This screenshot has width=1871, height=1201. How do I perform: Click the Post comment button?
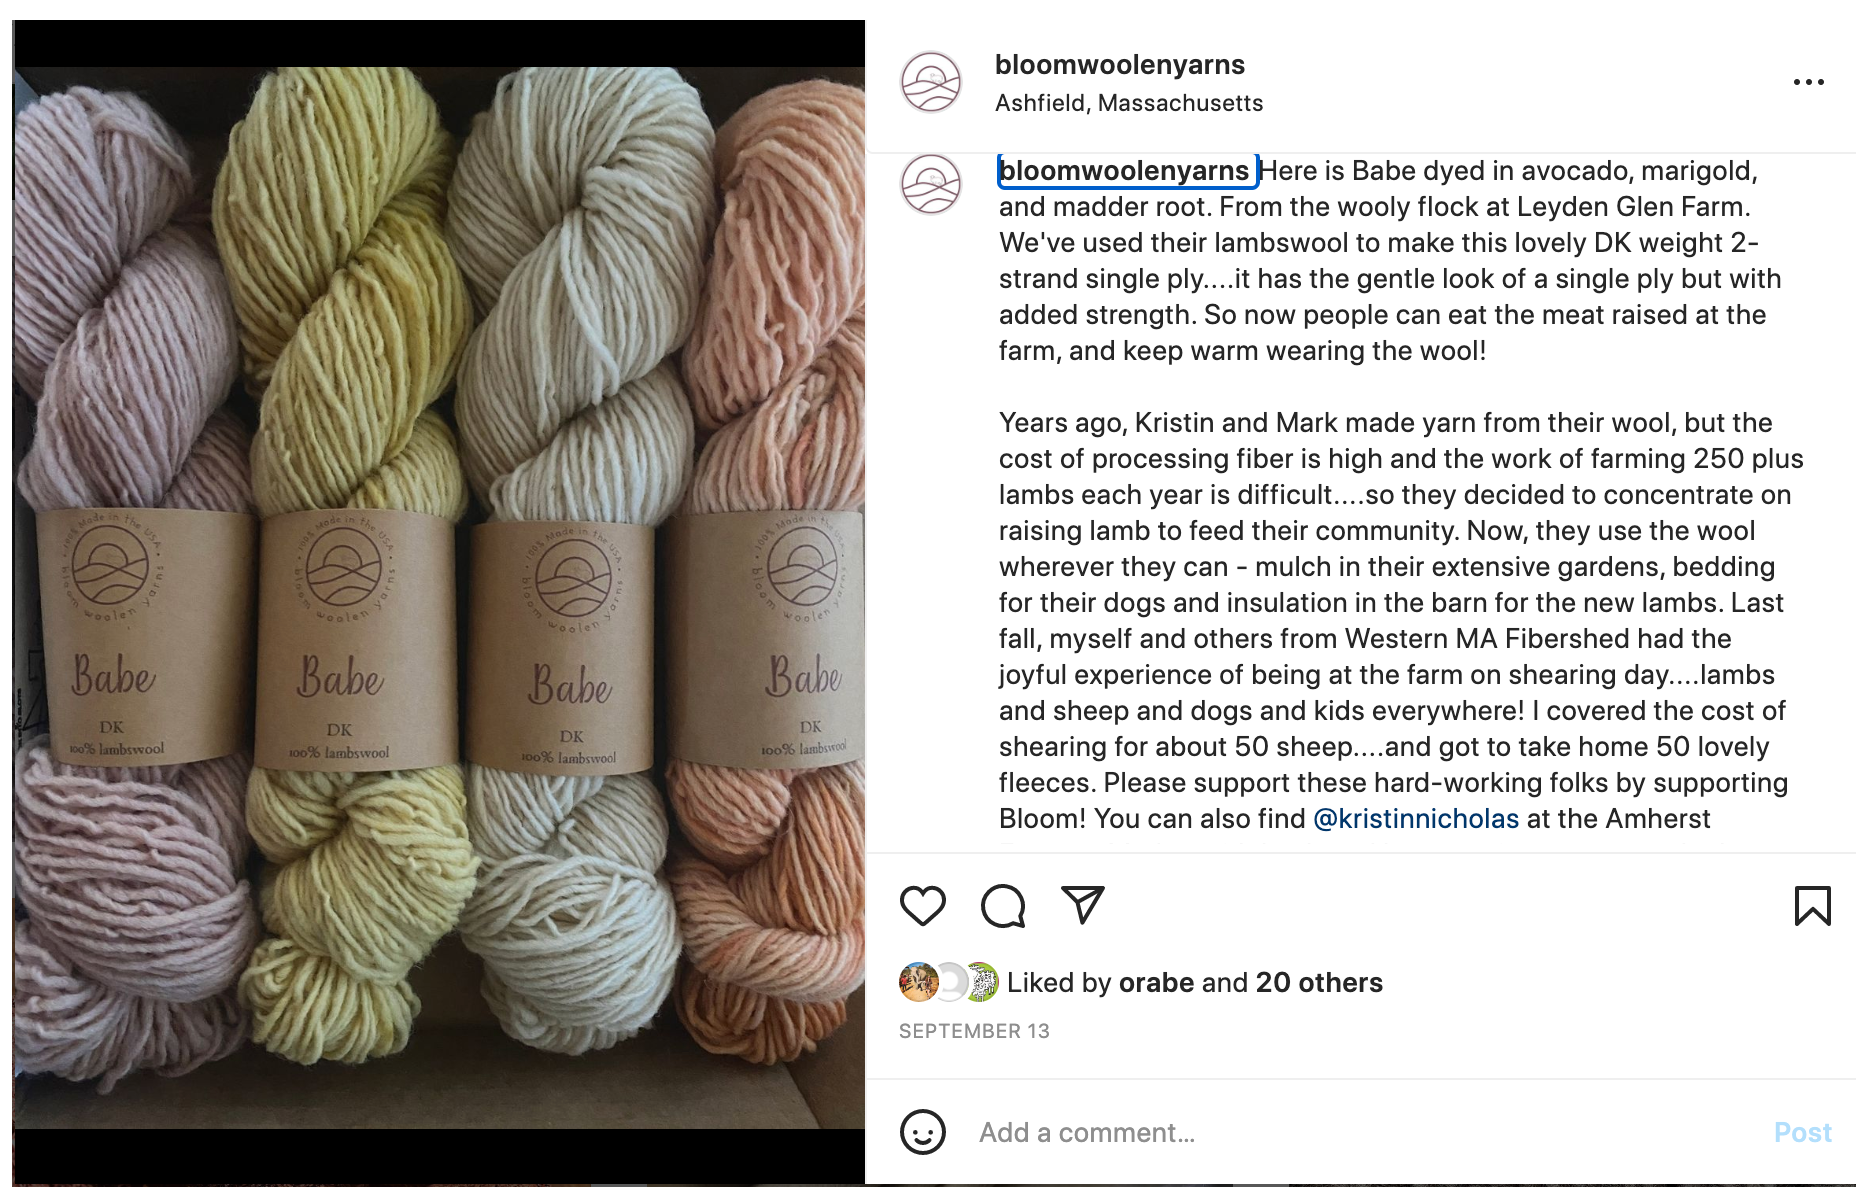pos(1802,1132)
